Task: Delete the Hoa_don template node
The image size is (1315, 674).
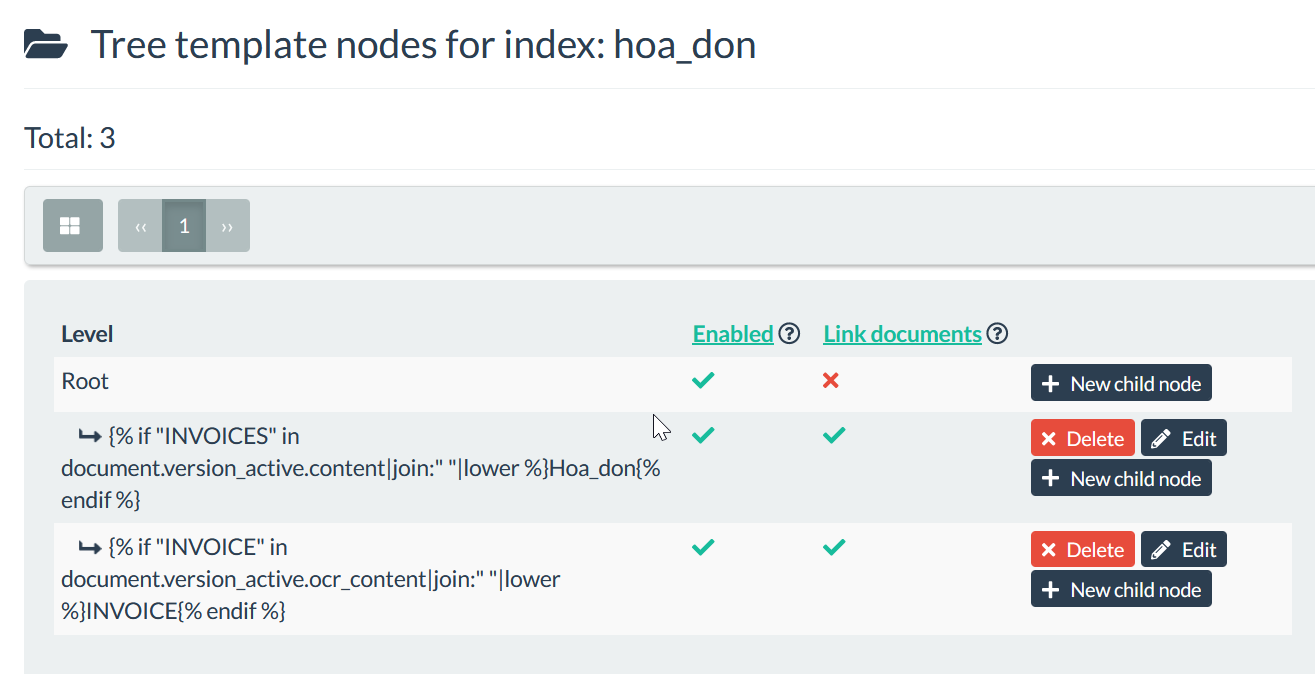Action: (1083, 438)
